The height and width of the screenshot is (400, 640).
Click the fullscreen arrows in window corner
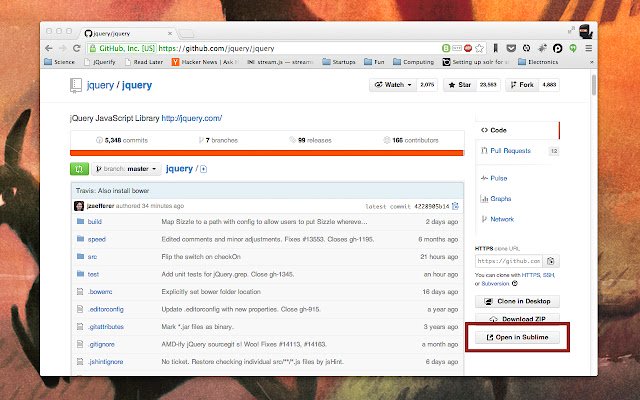point(571,30)
